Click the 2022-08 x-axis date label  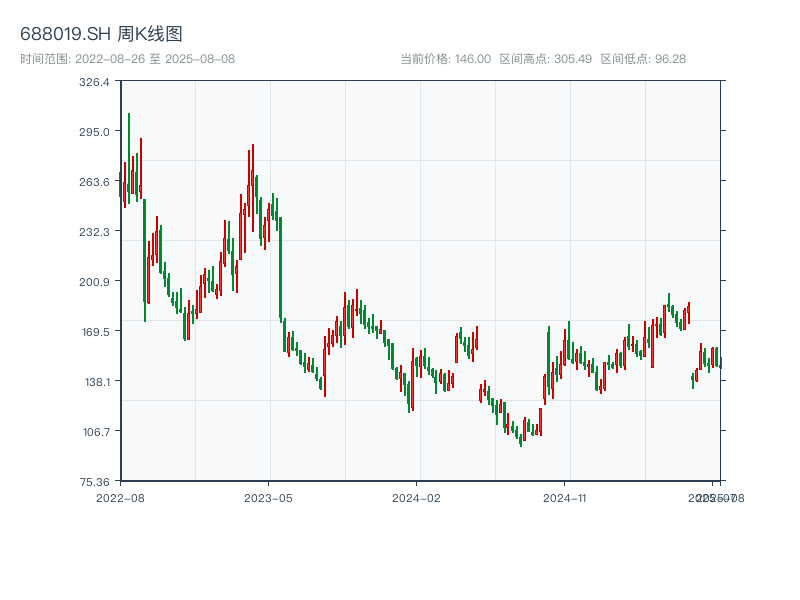[120, 497]
